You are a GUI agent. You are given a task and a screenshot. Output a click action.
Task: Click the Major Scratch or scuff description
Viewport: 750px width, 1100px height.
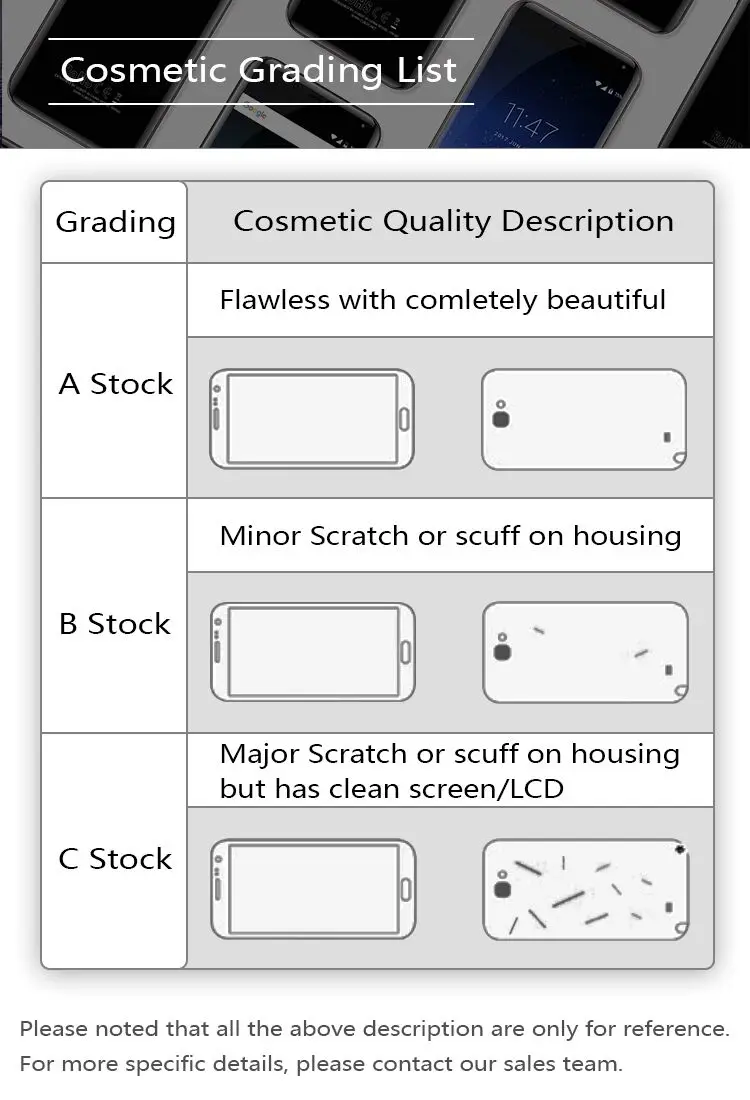pyautogui.click(x=450, y=771)
